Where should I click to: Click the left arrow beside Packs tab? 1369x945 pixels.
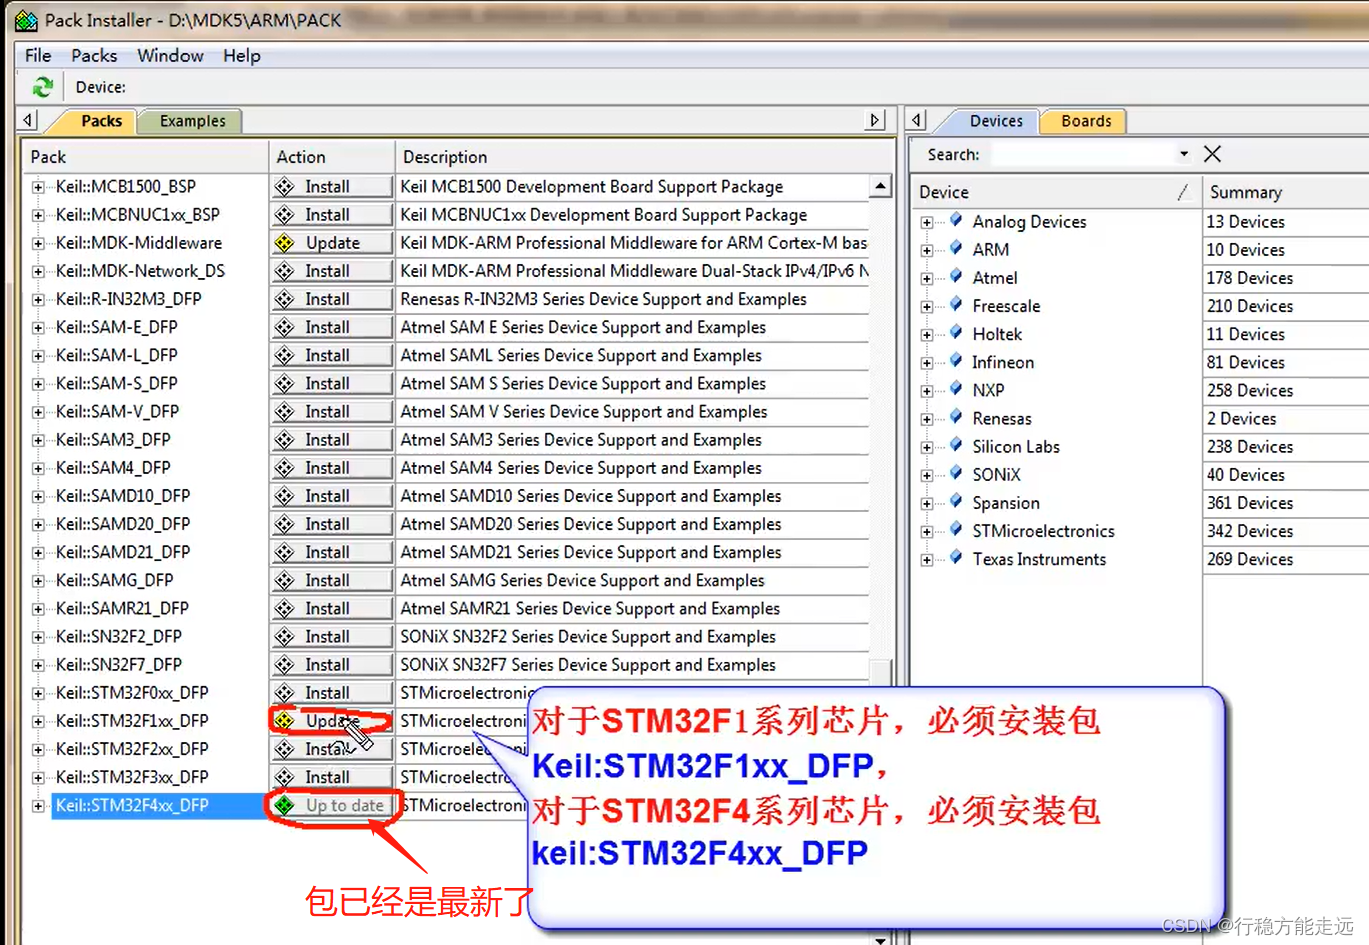pos(28,120)
